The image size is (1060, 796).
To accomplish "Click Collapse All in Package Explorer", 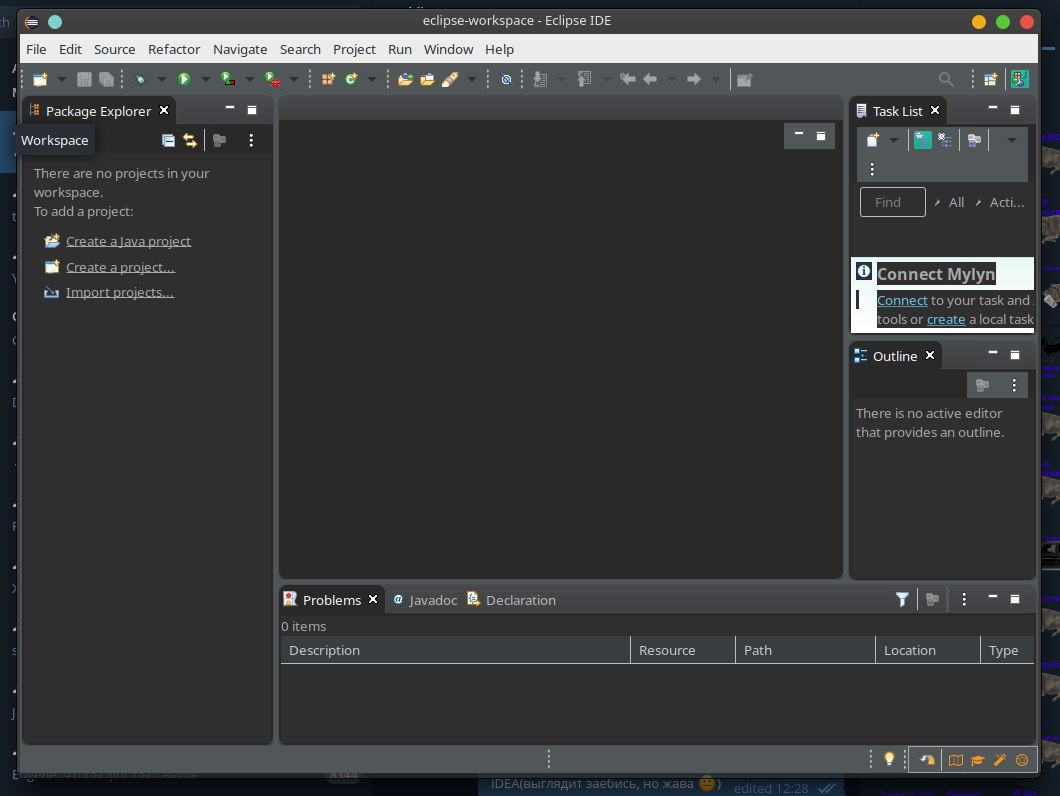I will pos(168,140).
